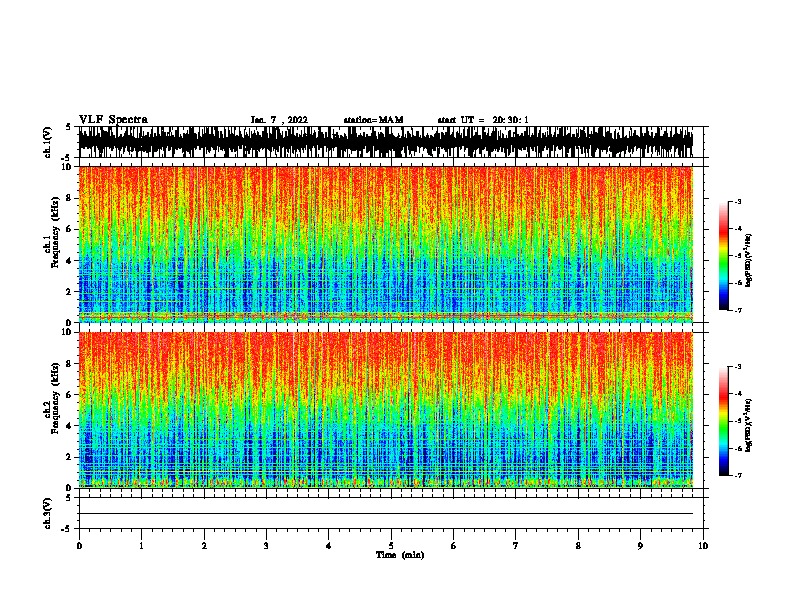Click the '3' tick label on Time axis
792x612 pixels.
266,546
